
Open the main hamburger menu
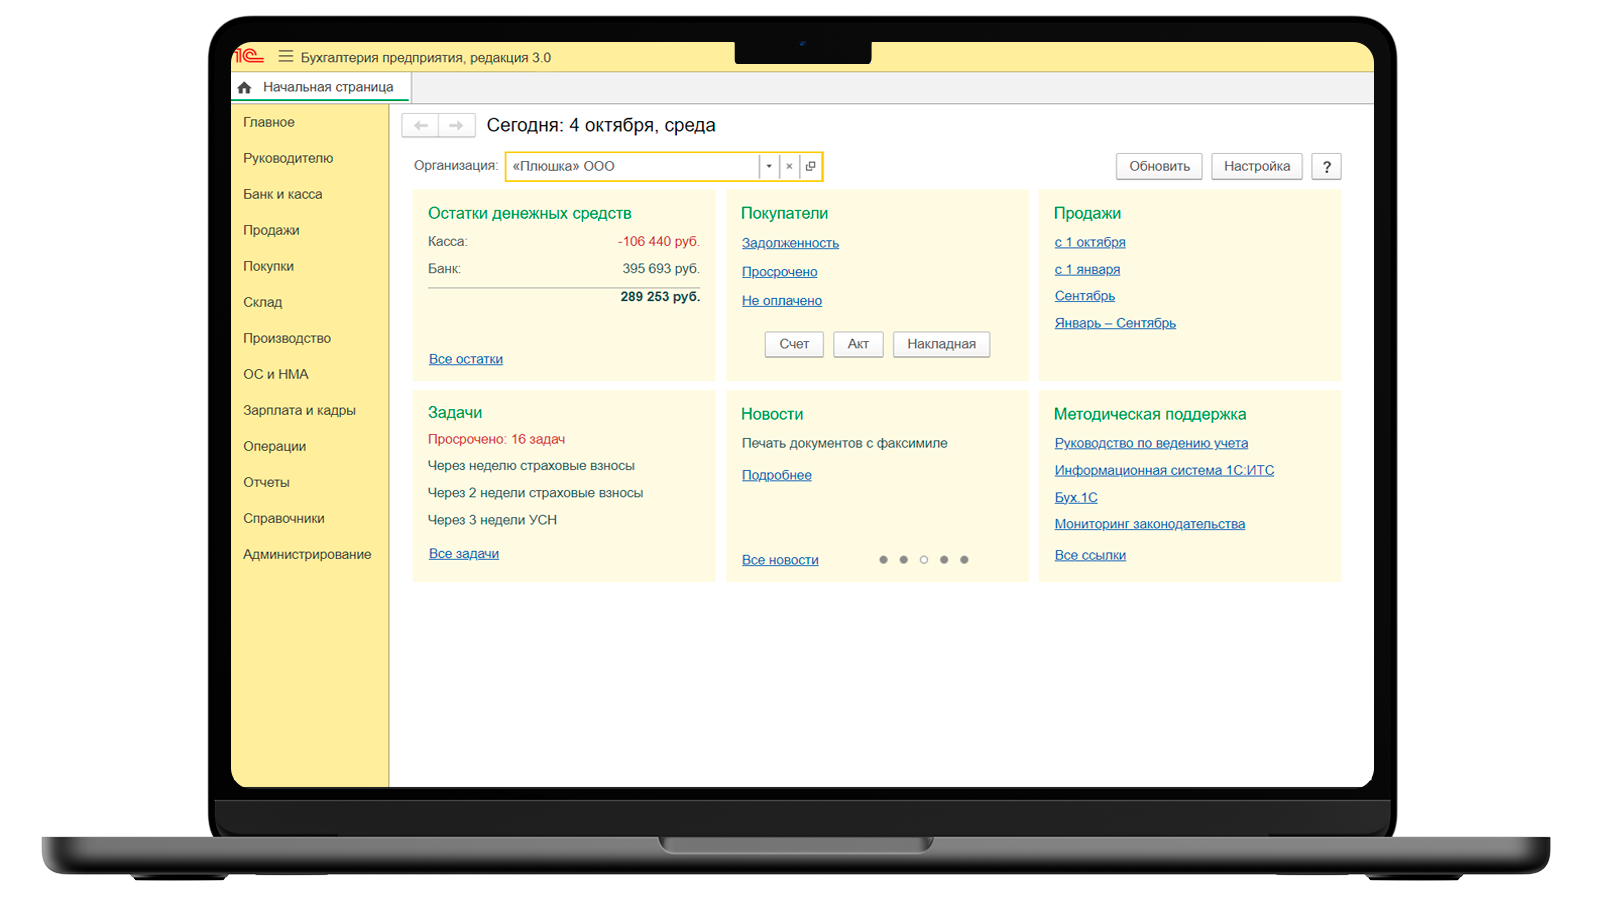coord(286,57)
